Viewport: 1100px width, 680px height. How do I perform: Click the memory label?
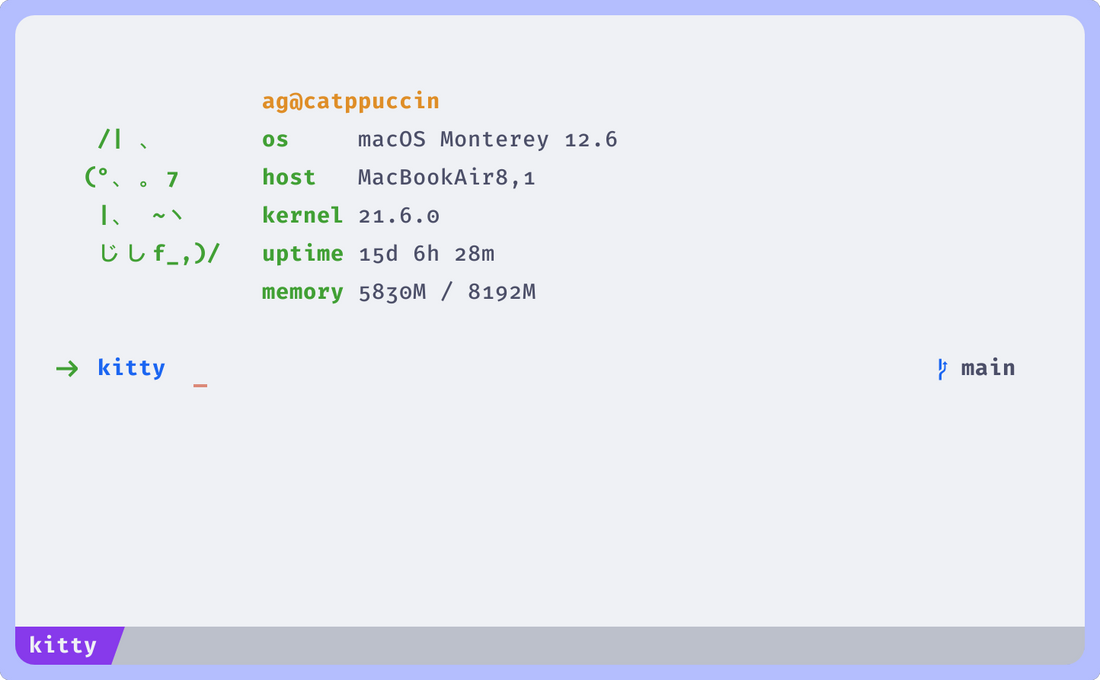click(302, 292)
